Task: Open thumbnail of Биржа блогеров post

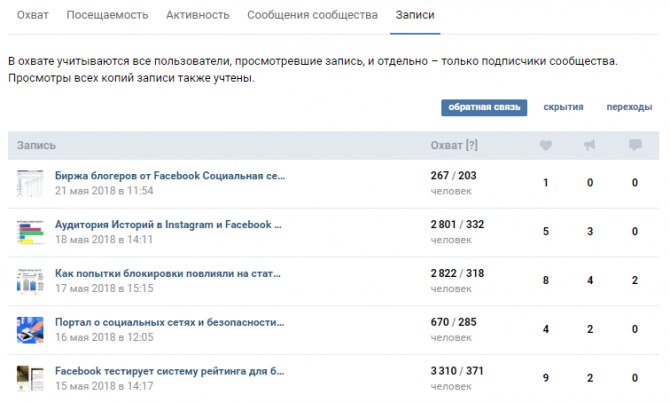Action: pyautogui.click(x=30, y=183)
